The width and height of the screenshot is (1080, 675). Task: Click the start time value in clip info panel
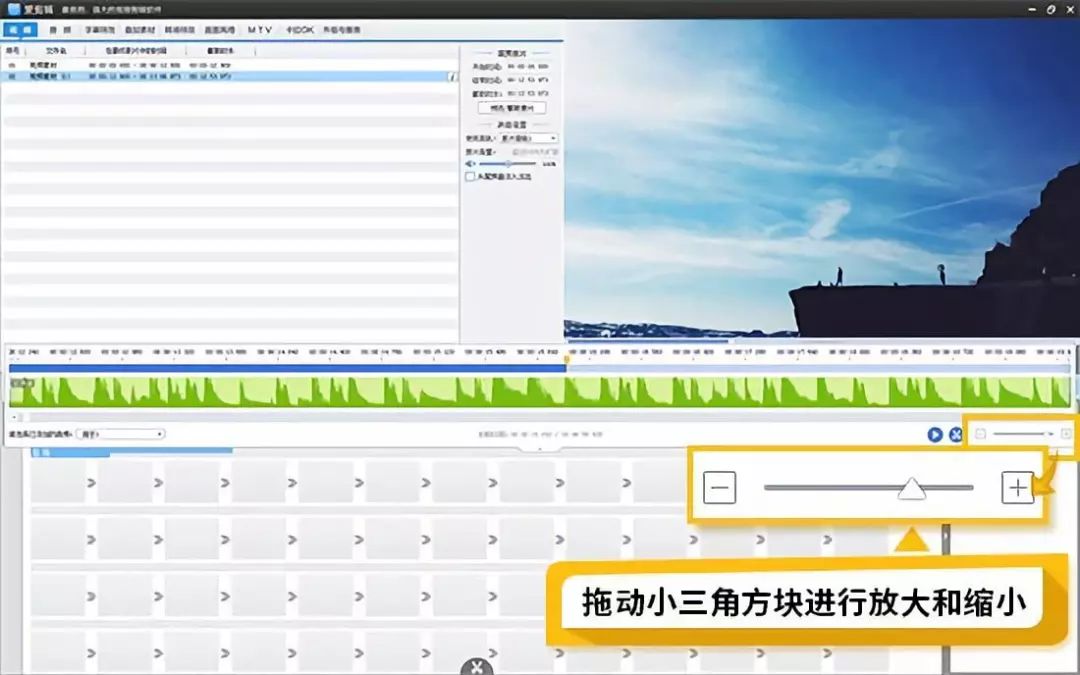(x=528, y=67)
